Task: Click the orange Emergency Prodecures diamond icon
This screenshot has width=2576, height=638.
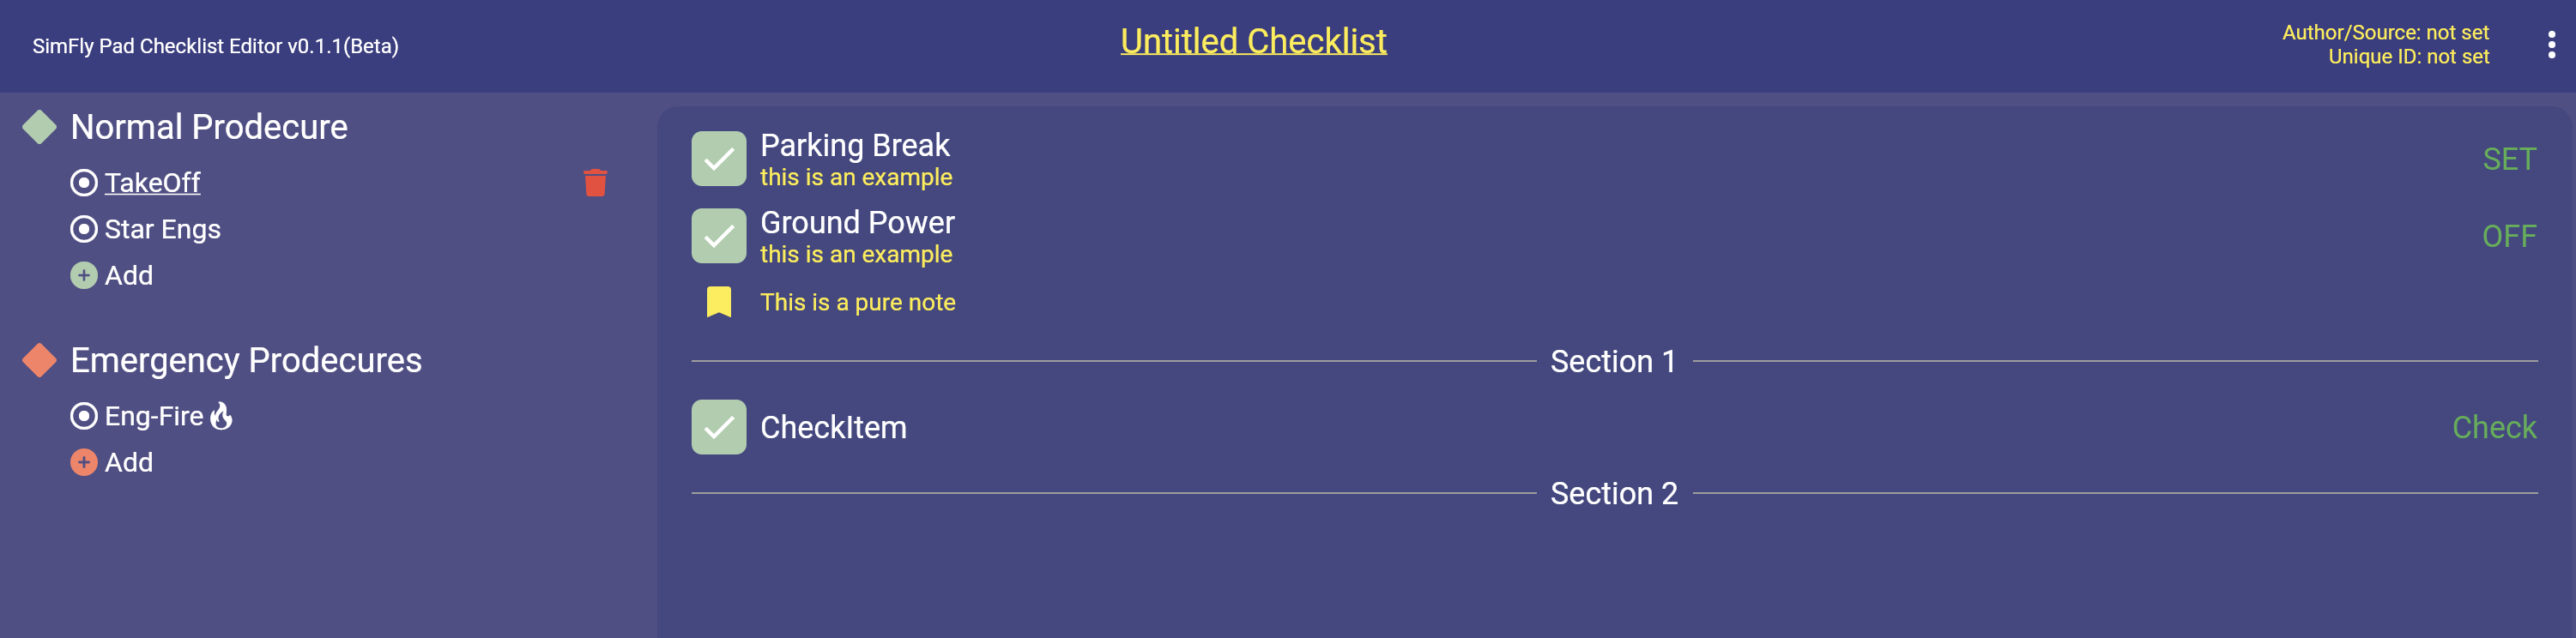Action: 39,360
